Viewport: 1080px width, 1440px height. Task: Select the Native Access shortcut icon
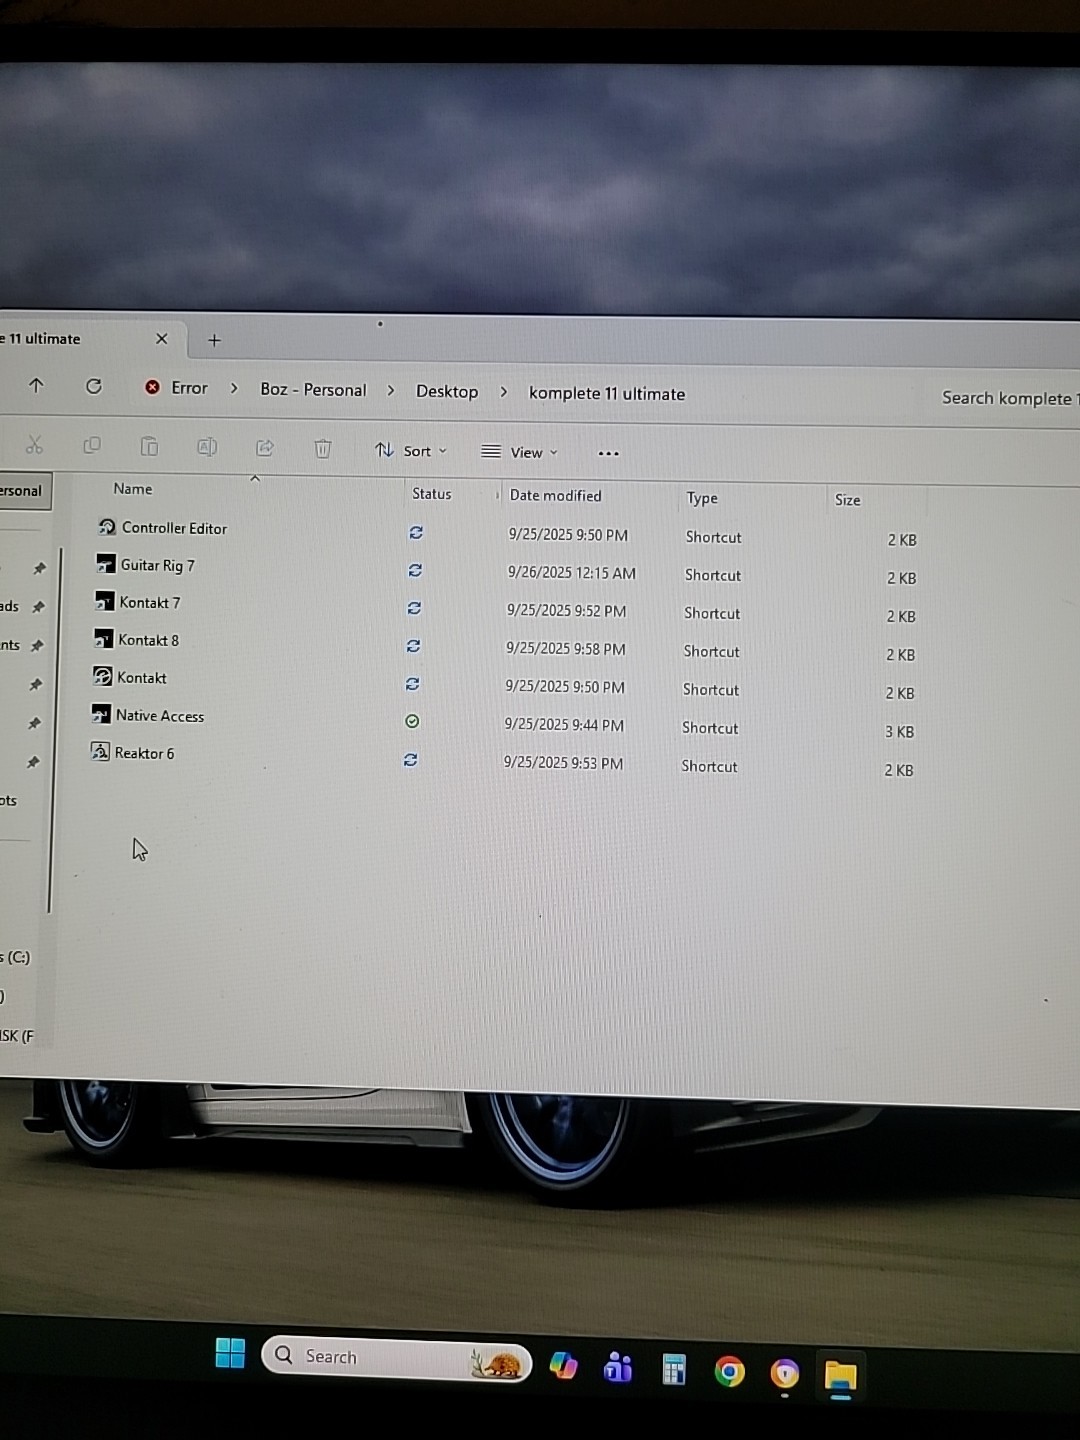click(x=101, y=714)
